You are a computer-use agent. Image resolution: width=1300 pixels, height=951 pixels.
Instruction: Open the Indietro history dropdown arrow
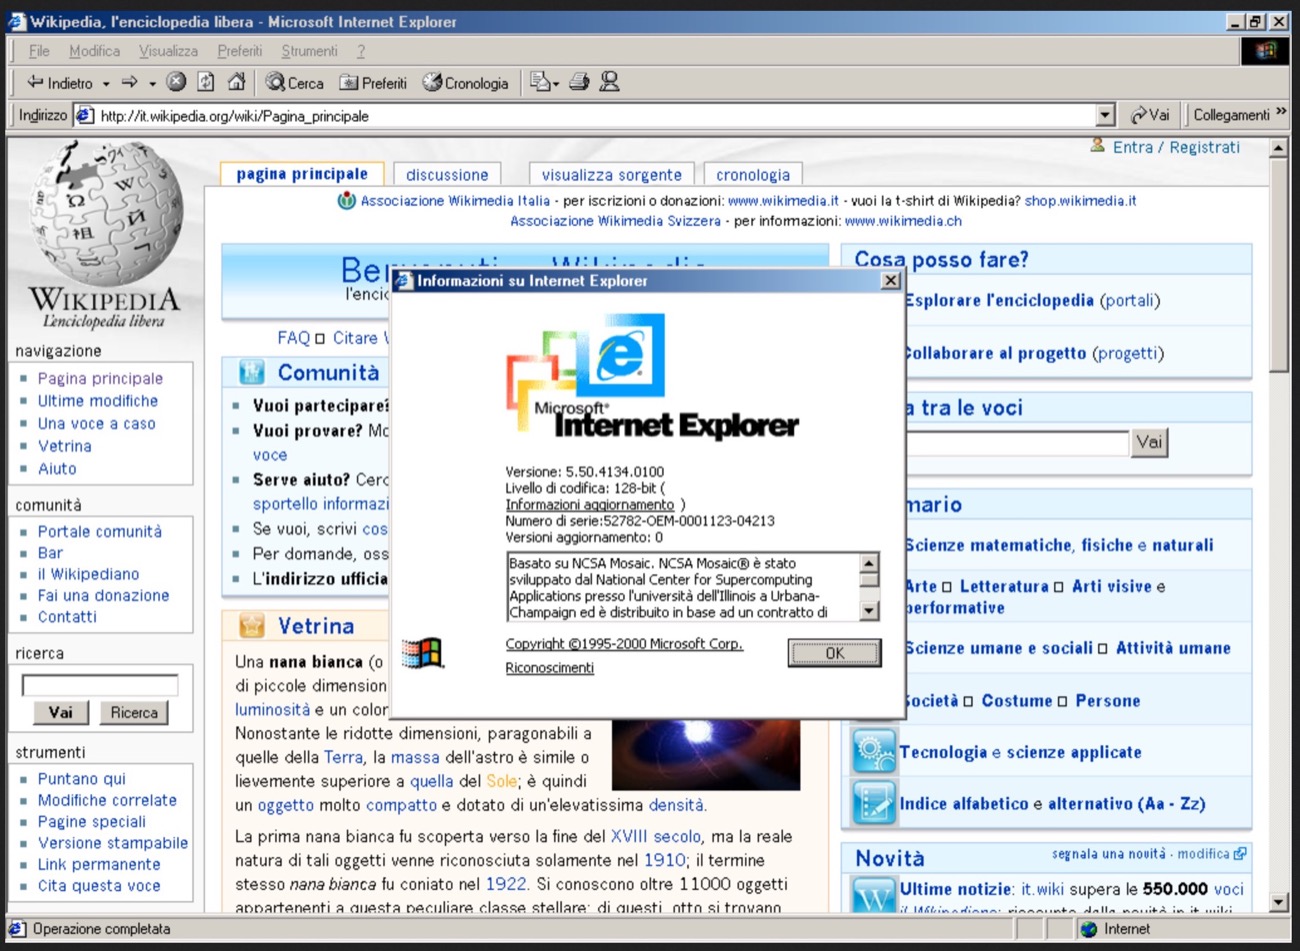pyautogui.click(x=106, y=84)
